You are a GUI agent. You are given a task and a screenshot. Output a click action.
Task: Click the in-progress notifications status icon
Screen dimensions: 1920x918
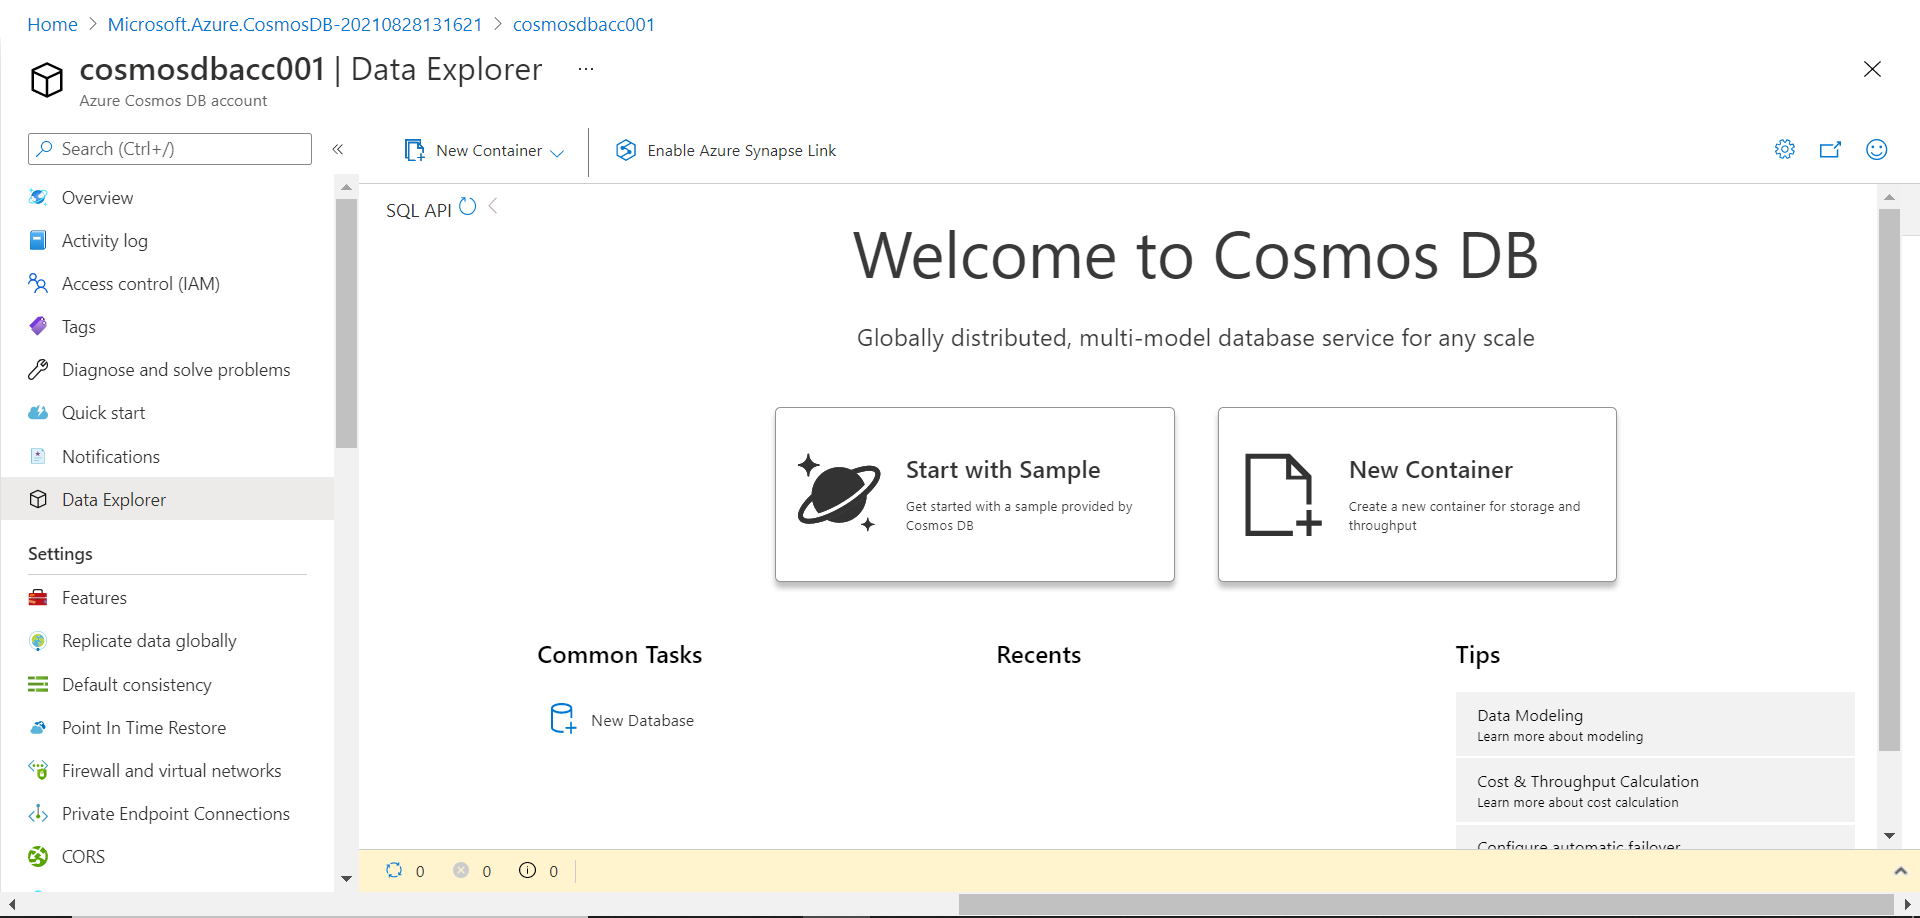(394, 870)
